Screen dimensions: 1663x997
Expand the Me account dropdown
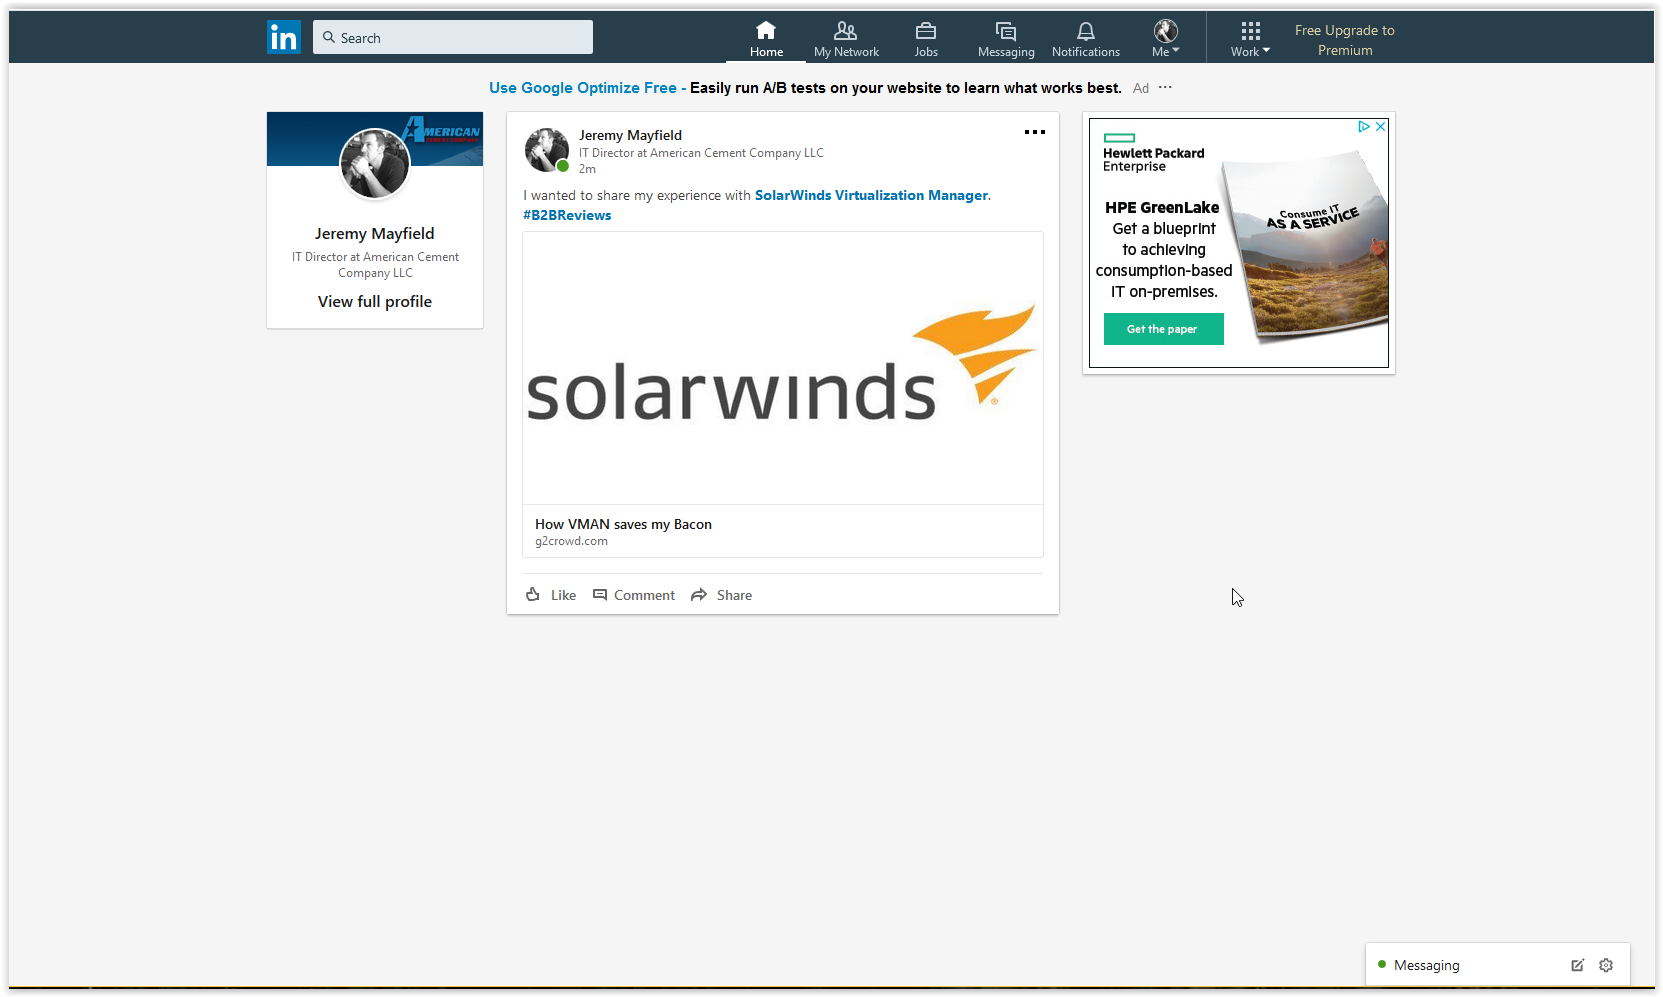click(1166, 39)
